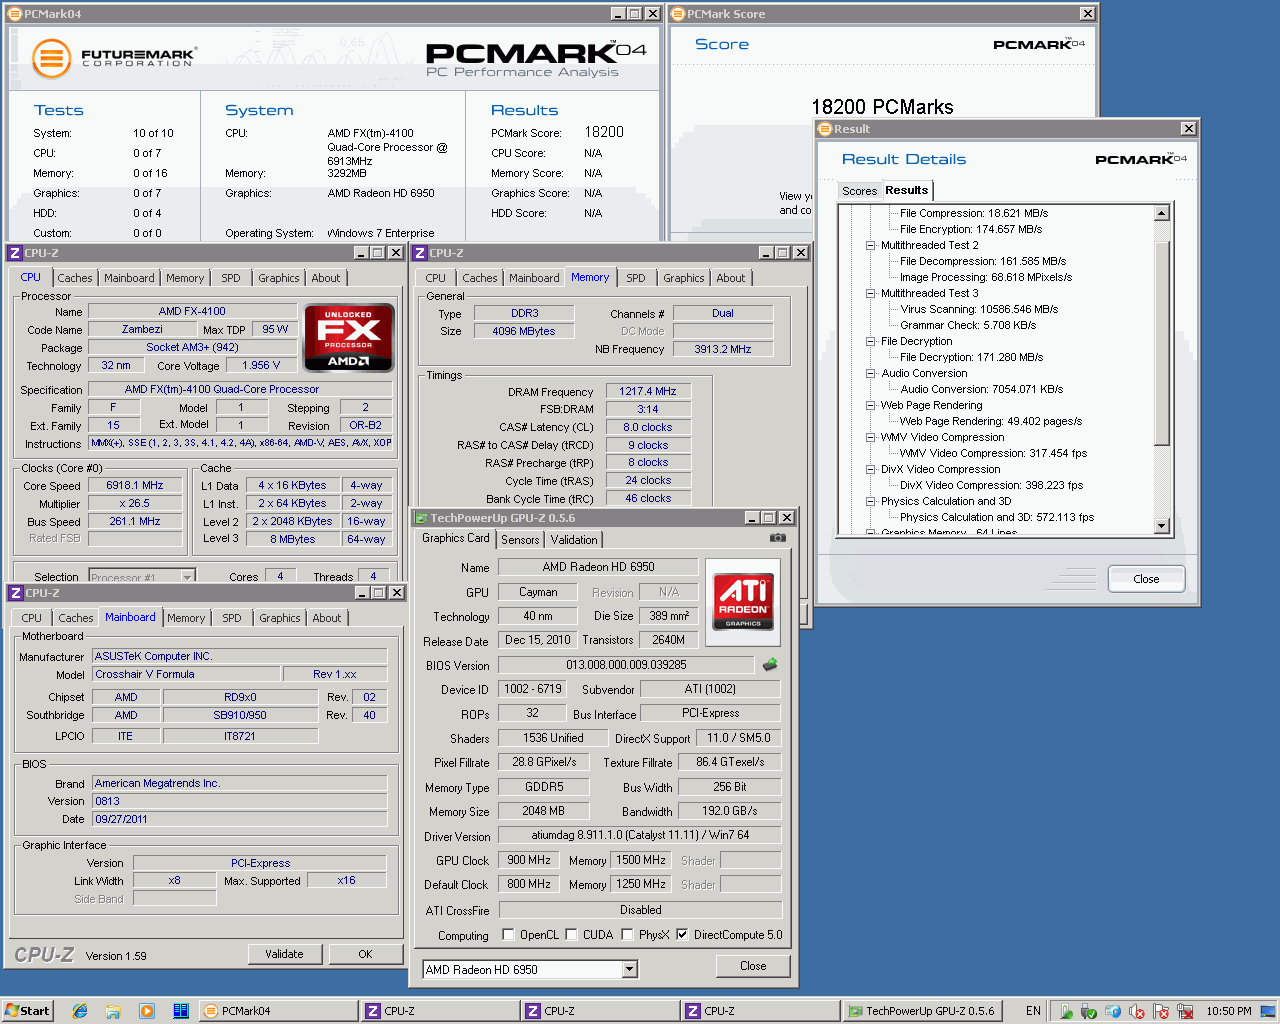Click the Close button in the Result window
The height and width of the screenshot is (1024, 1280).
tap(1146, 579)
